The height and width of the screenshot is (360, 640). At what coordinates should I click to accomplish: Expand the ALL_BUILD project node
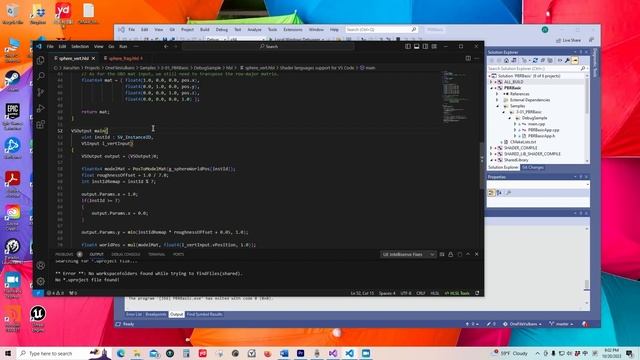(491, 82)
